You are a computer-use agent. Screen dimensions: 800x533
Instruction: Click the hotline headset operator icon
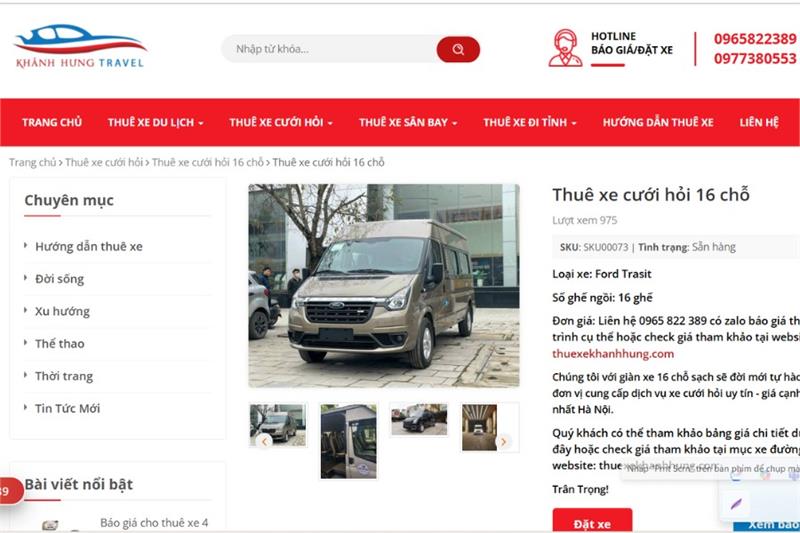tap(565, 48)
